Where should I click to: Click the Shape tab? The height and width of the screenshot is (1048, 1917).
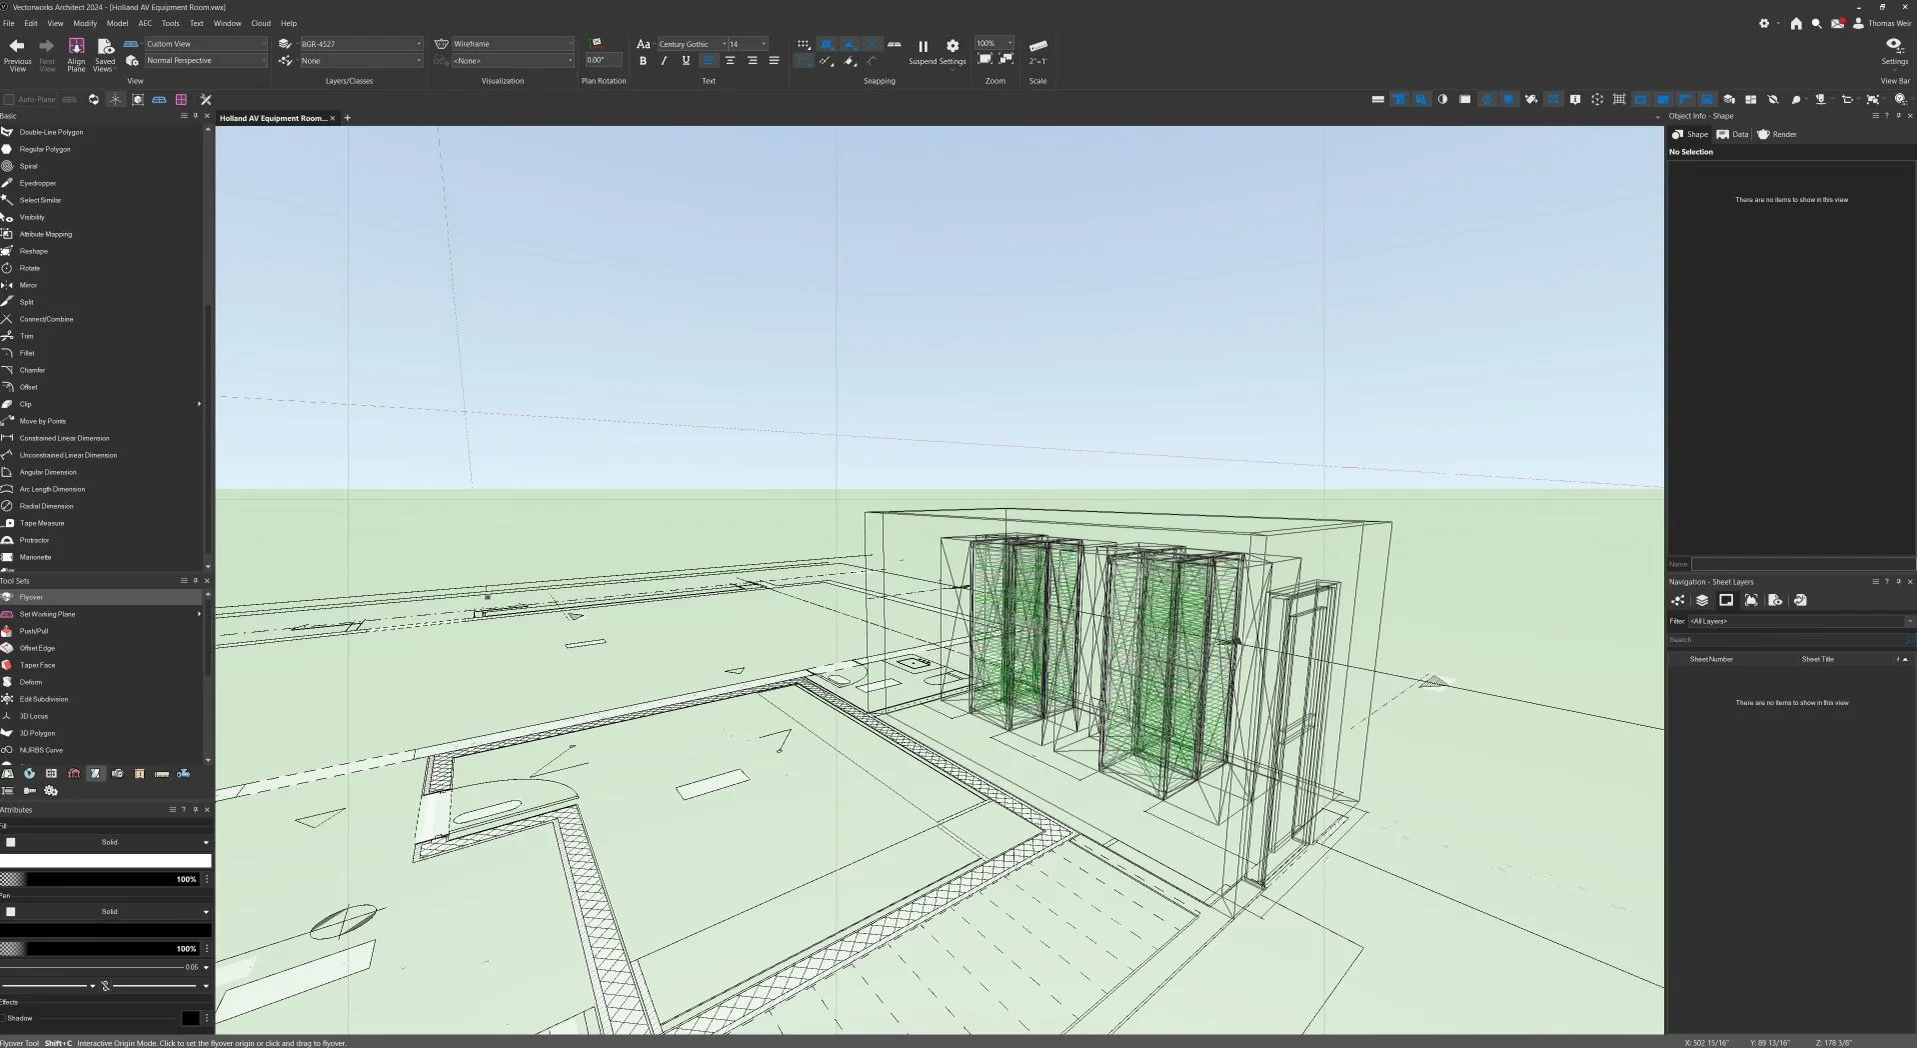pos(1691,134)
